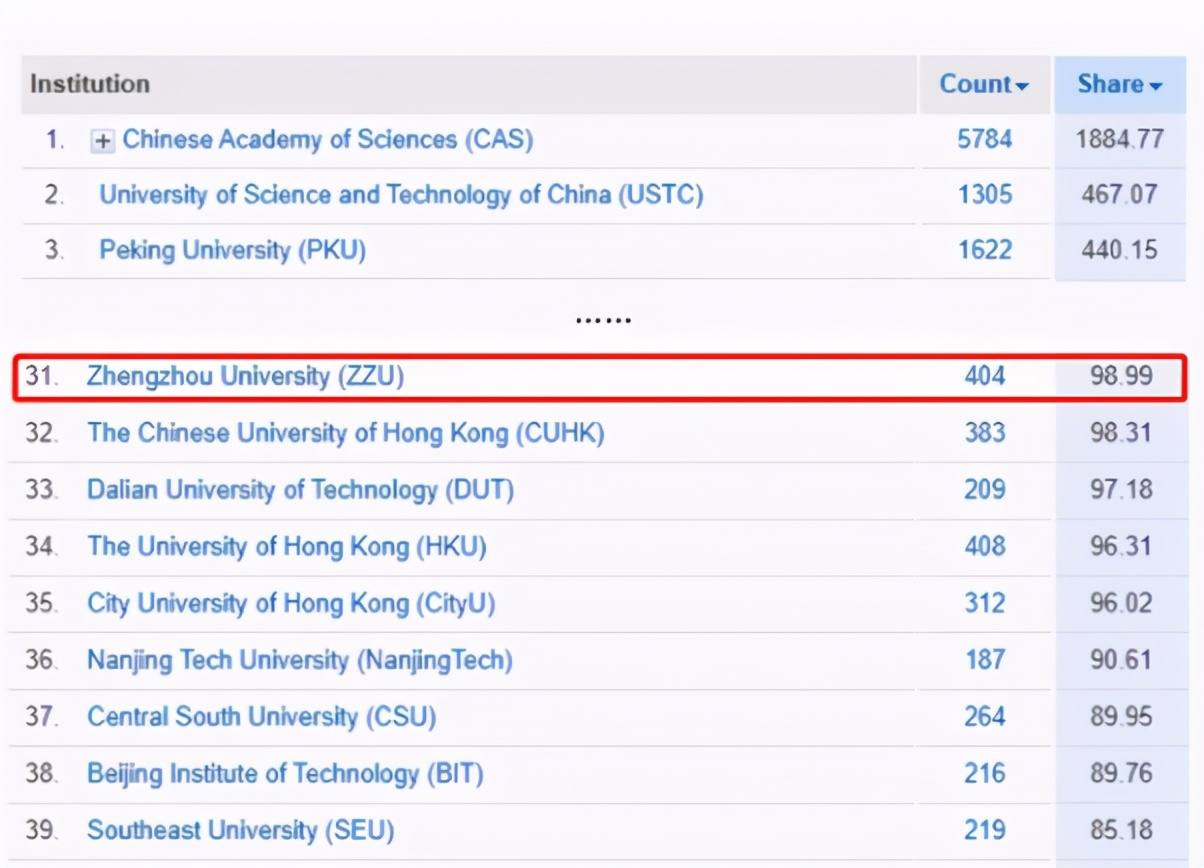Expand the Chinese Academy of Sciences entry
The height and width of the screenshot is (868, 1204).
point(100,140)
